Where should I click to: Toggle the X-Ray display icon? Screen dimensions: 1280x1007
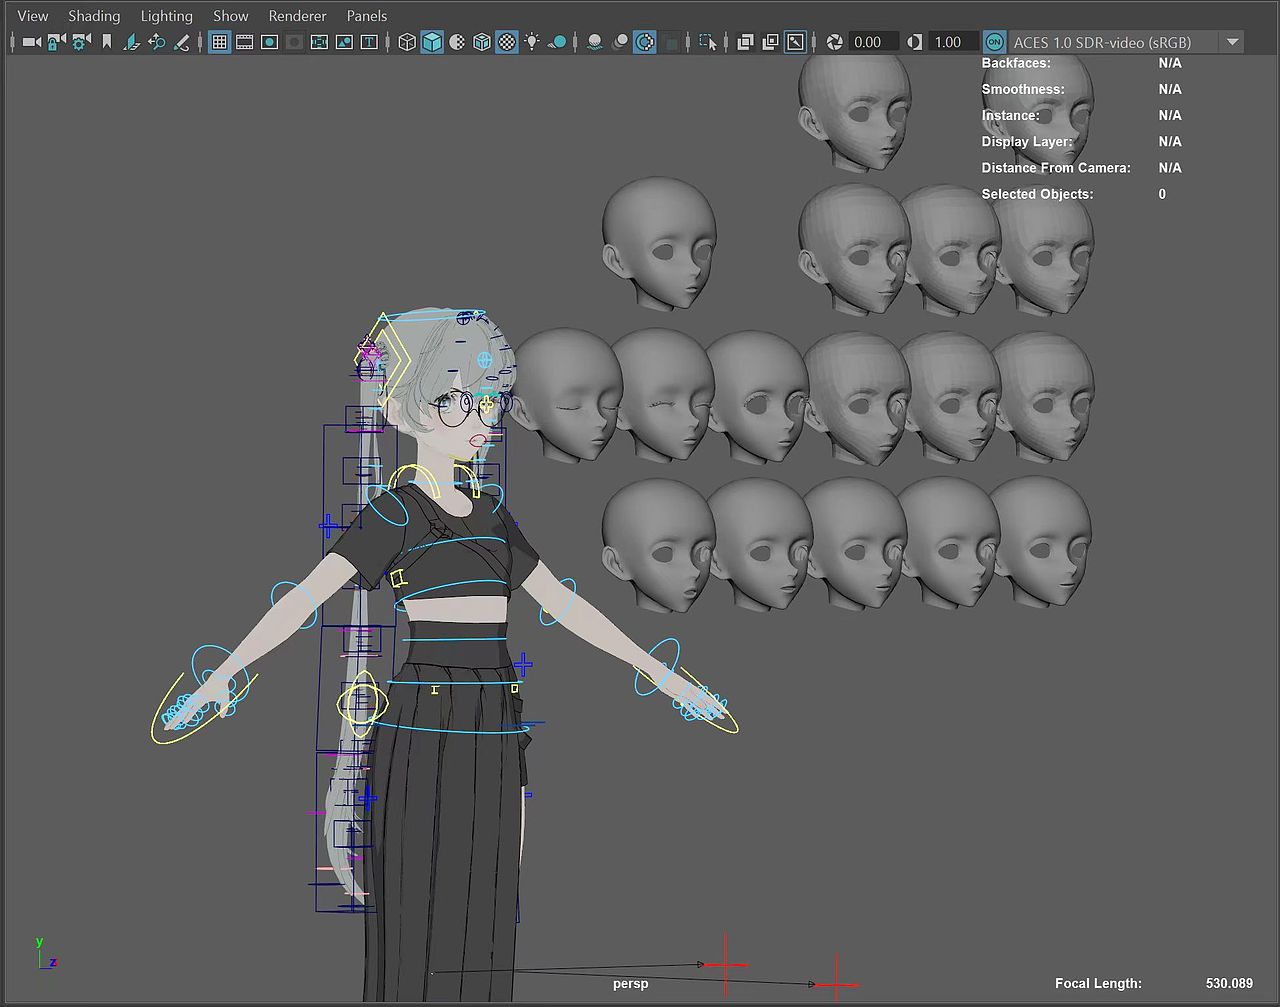(745, 42)
